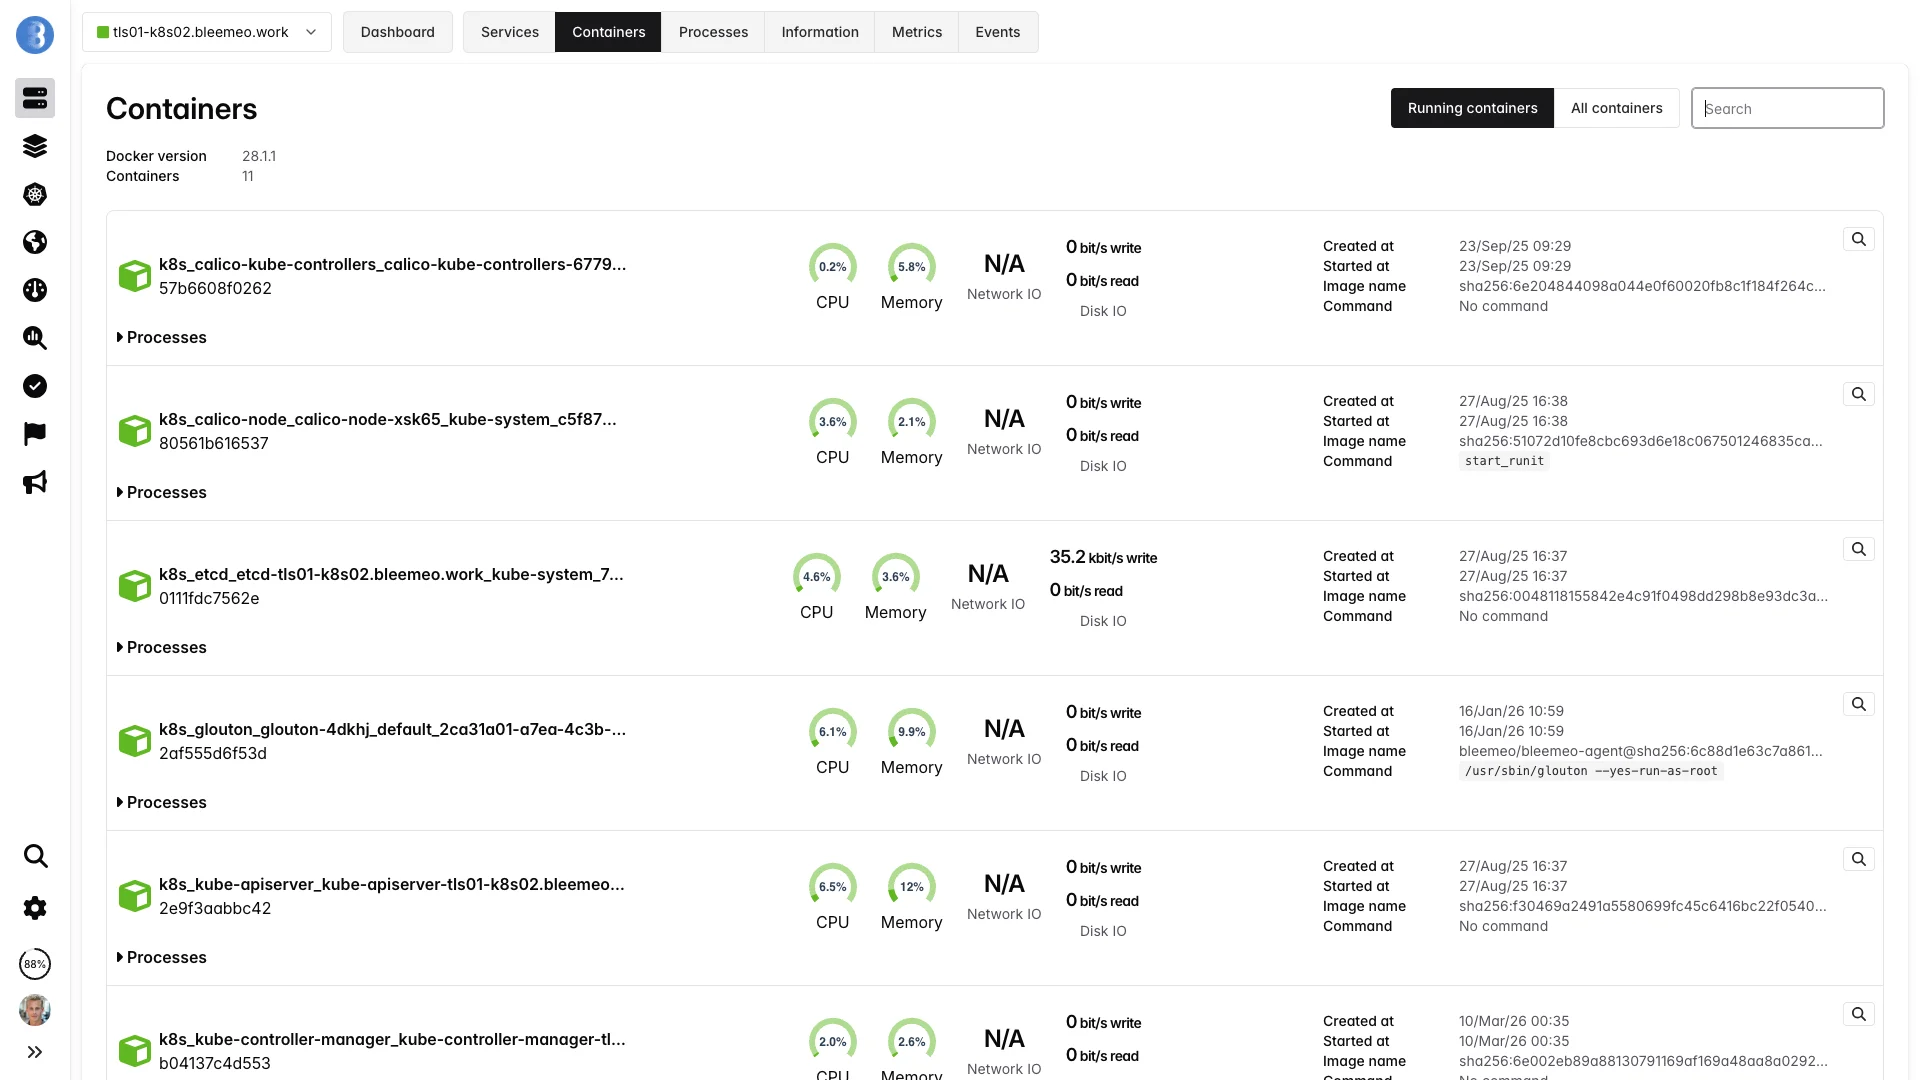Select the Running containers filter
Screen dimensions: 1920x1080
pyautogui.click(x=1472, y=108)
